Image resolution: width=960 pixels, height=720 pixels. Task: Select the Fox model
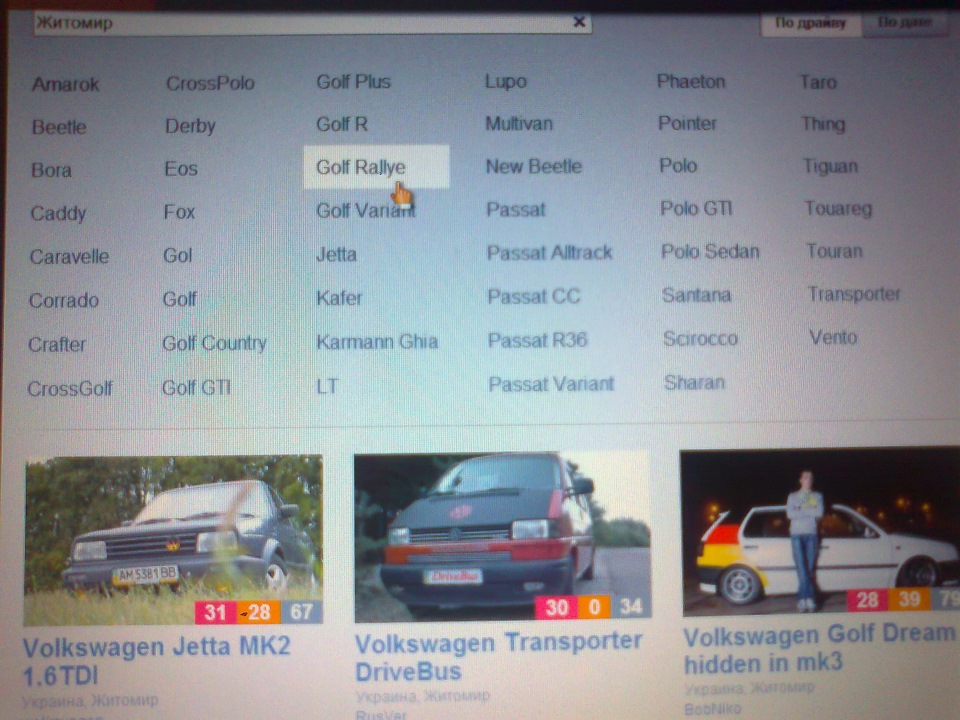(x=179, y=212)
